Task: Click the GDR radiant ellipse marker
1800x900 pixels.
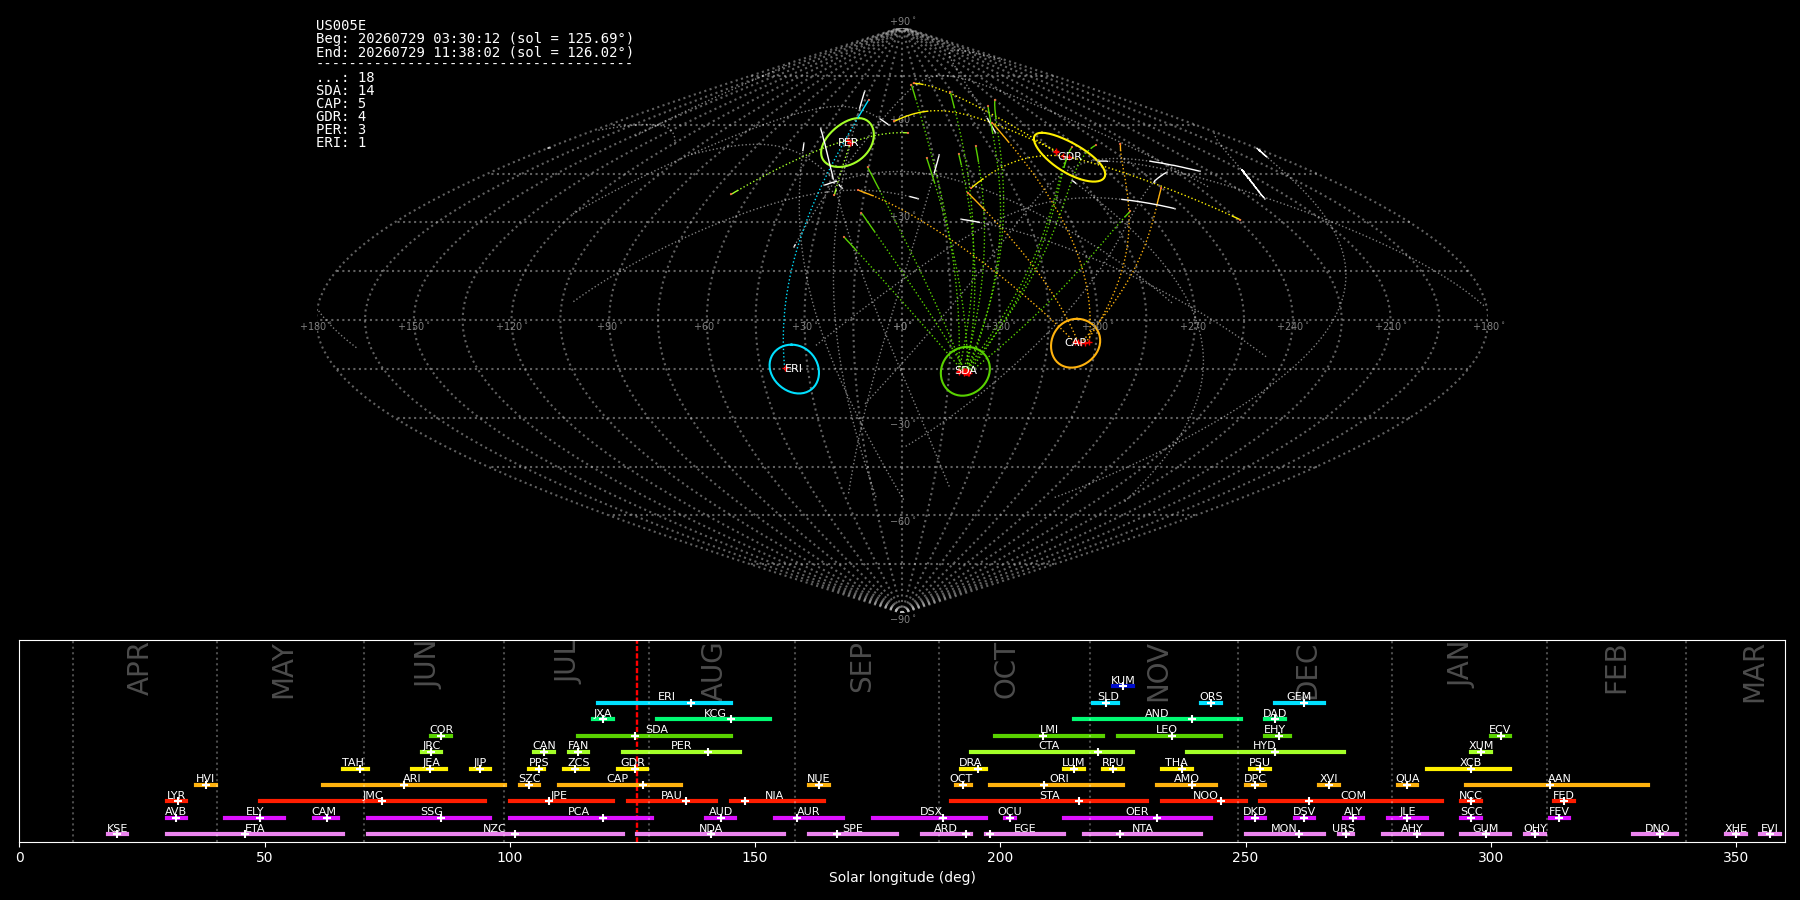Action: coord(1069,157)
